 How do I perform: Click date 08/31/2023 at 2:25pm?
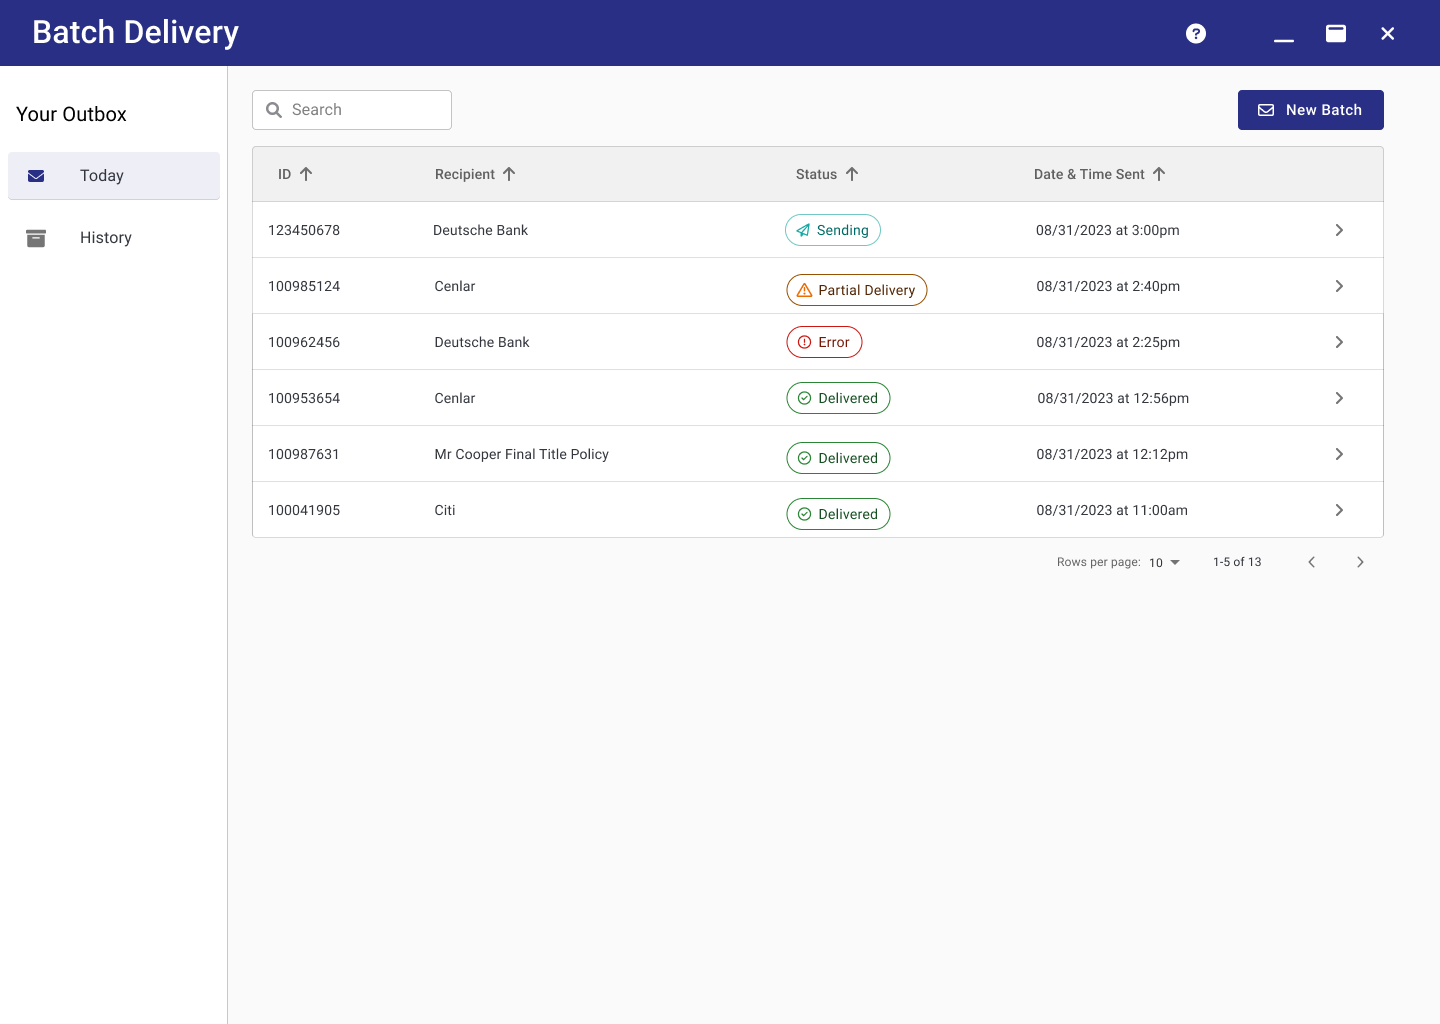[1108, 342]
